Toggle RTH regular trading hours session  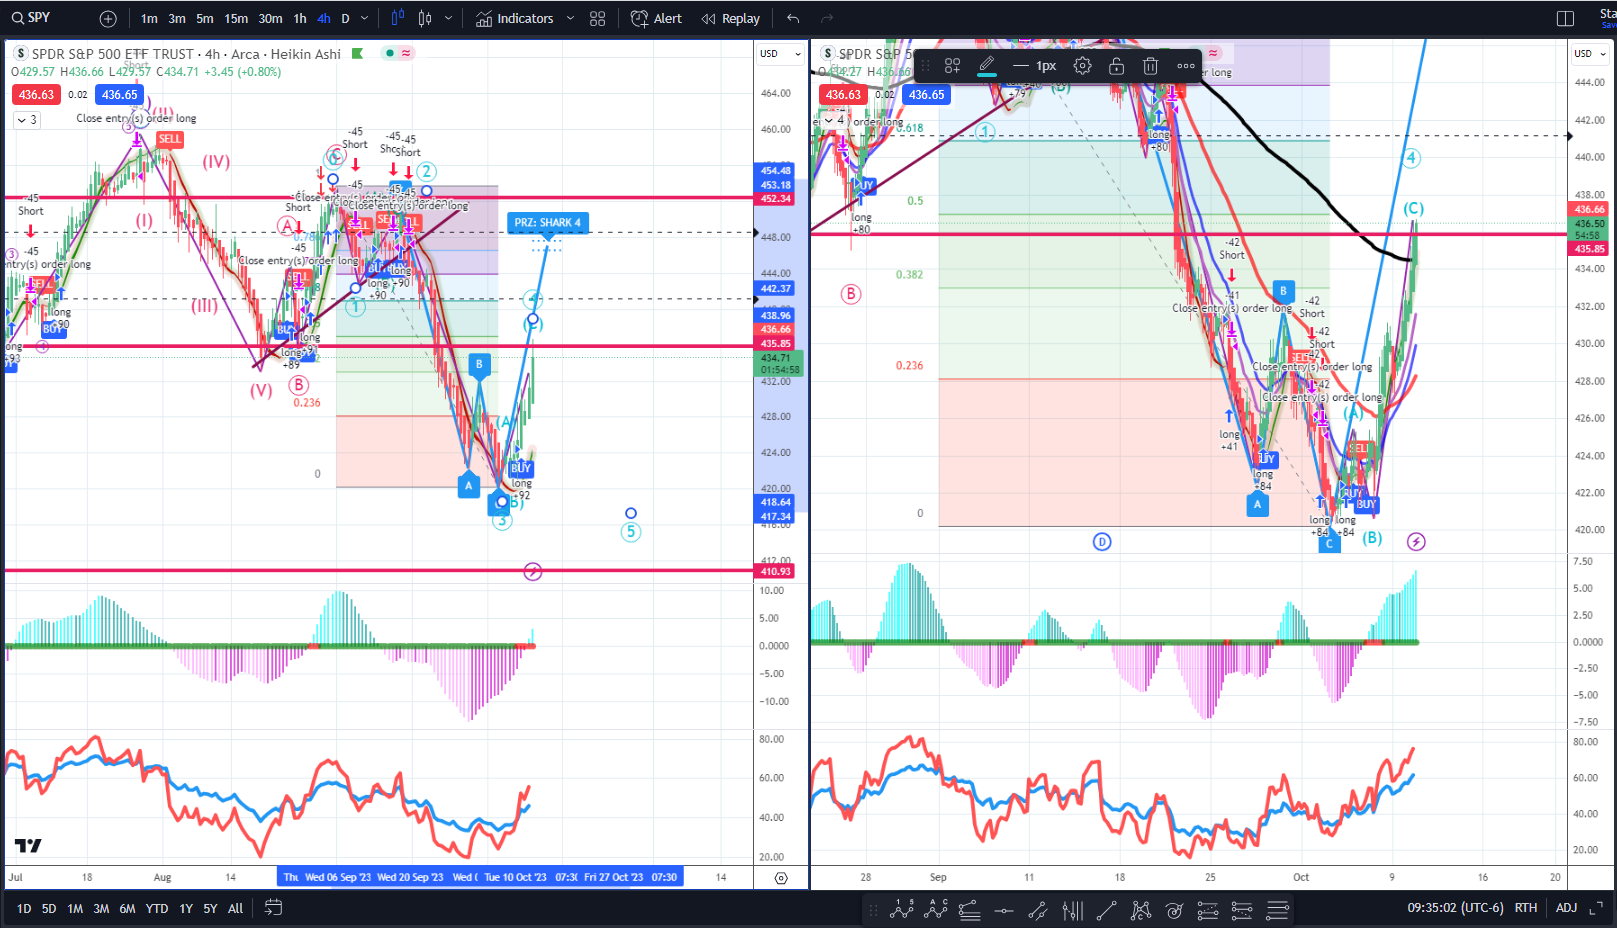click(x=1526, y=908)
